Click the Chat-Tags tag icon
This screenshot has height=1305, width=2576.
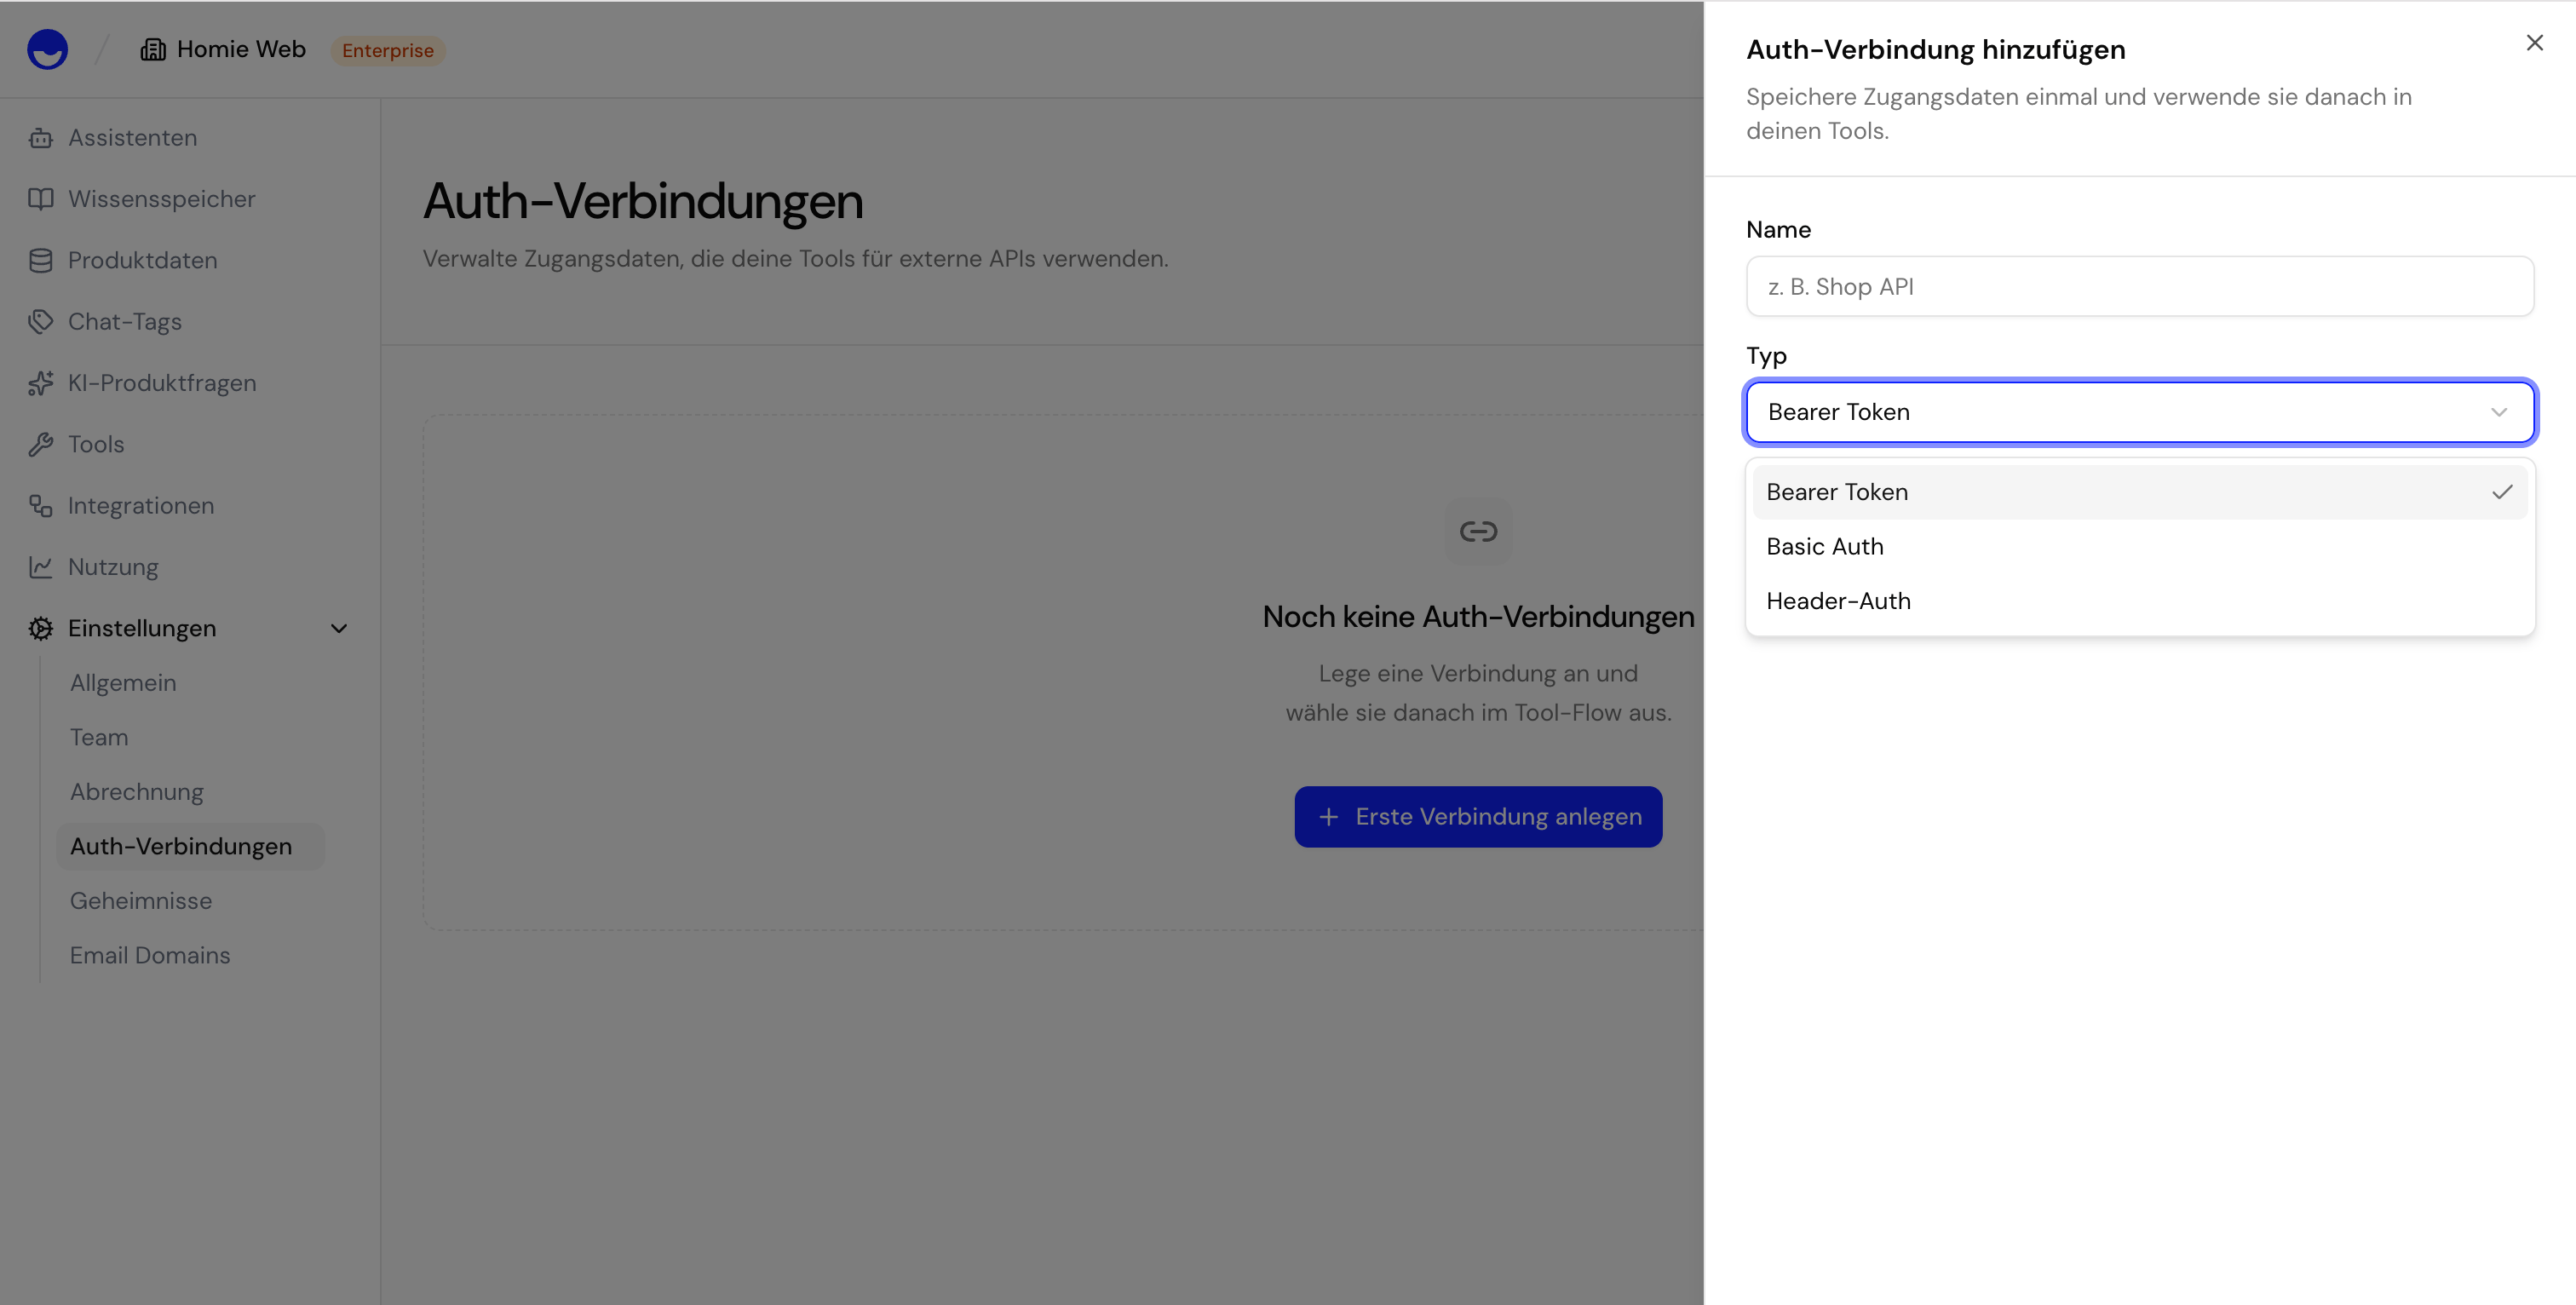[x=40, y=322]
